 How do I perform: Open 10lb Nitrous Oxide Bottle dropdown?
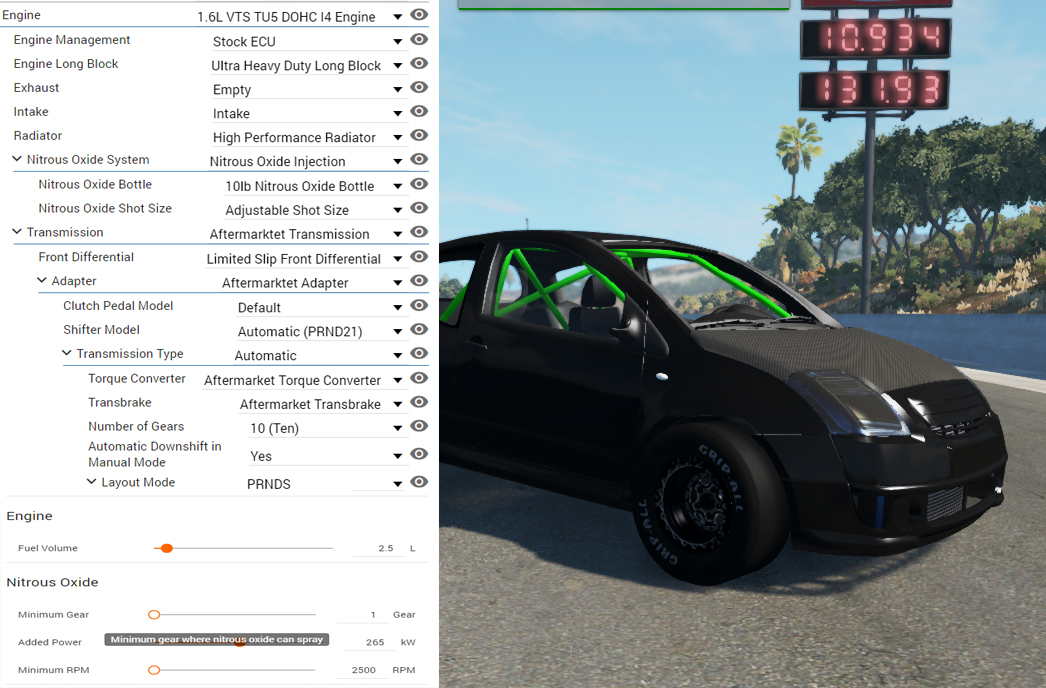(314, 186)
